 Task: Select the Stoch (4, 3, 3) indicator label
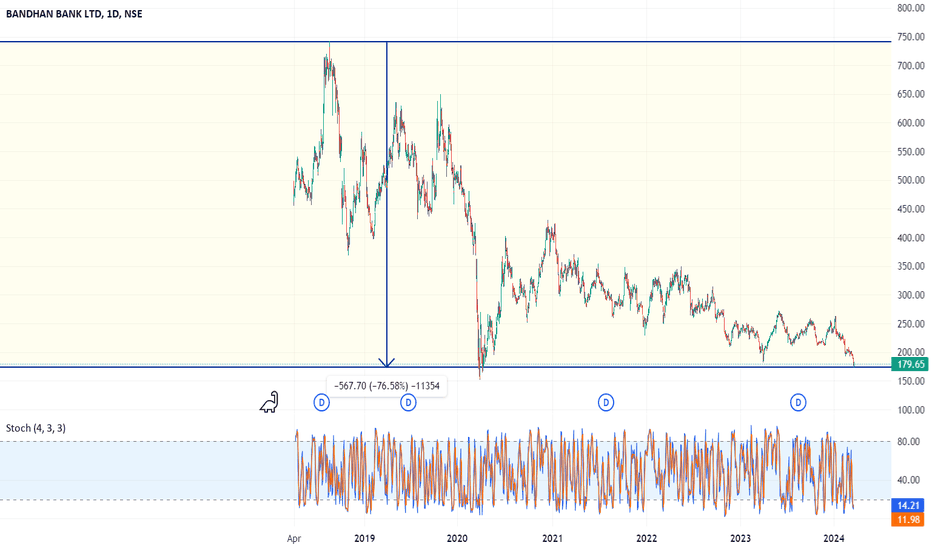(36, 428)
